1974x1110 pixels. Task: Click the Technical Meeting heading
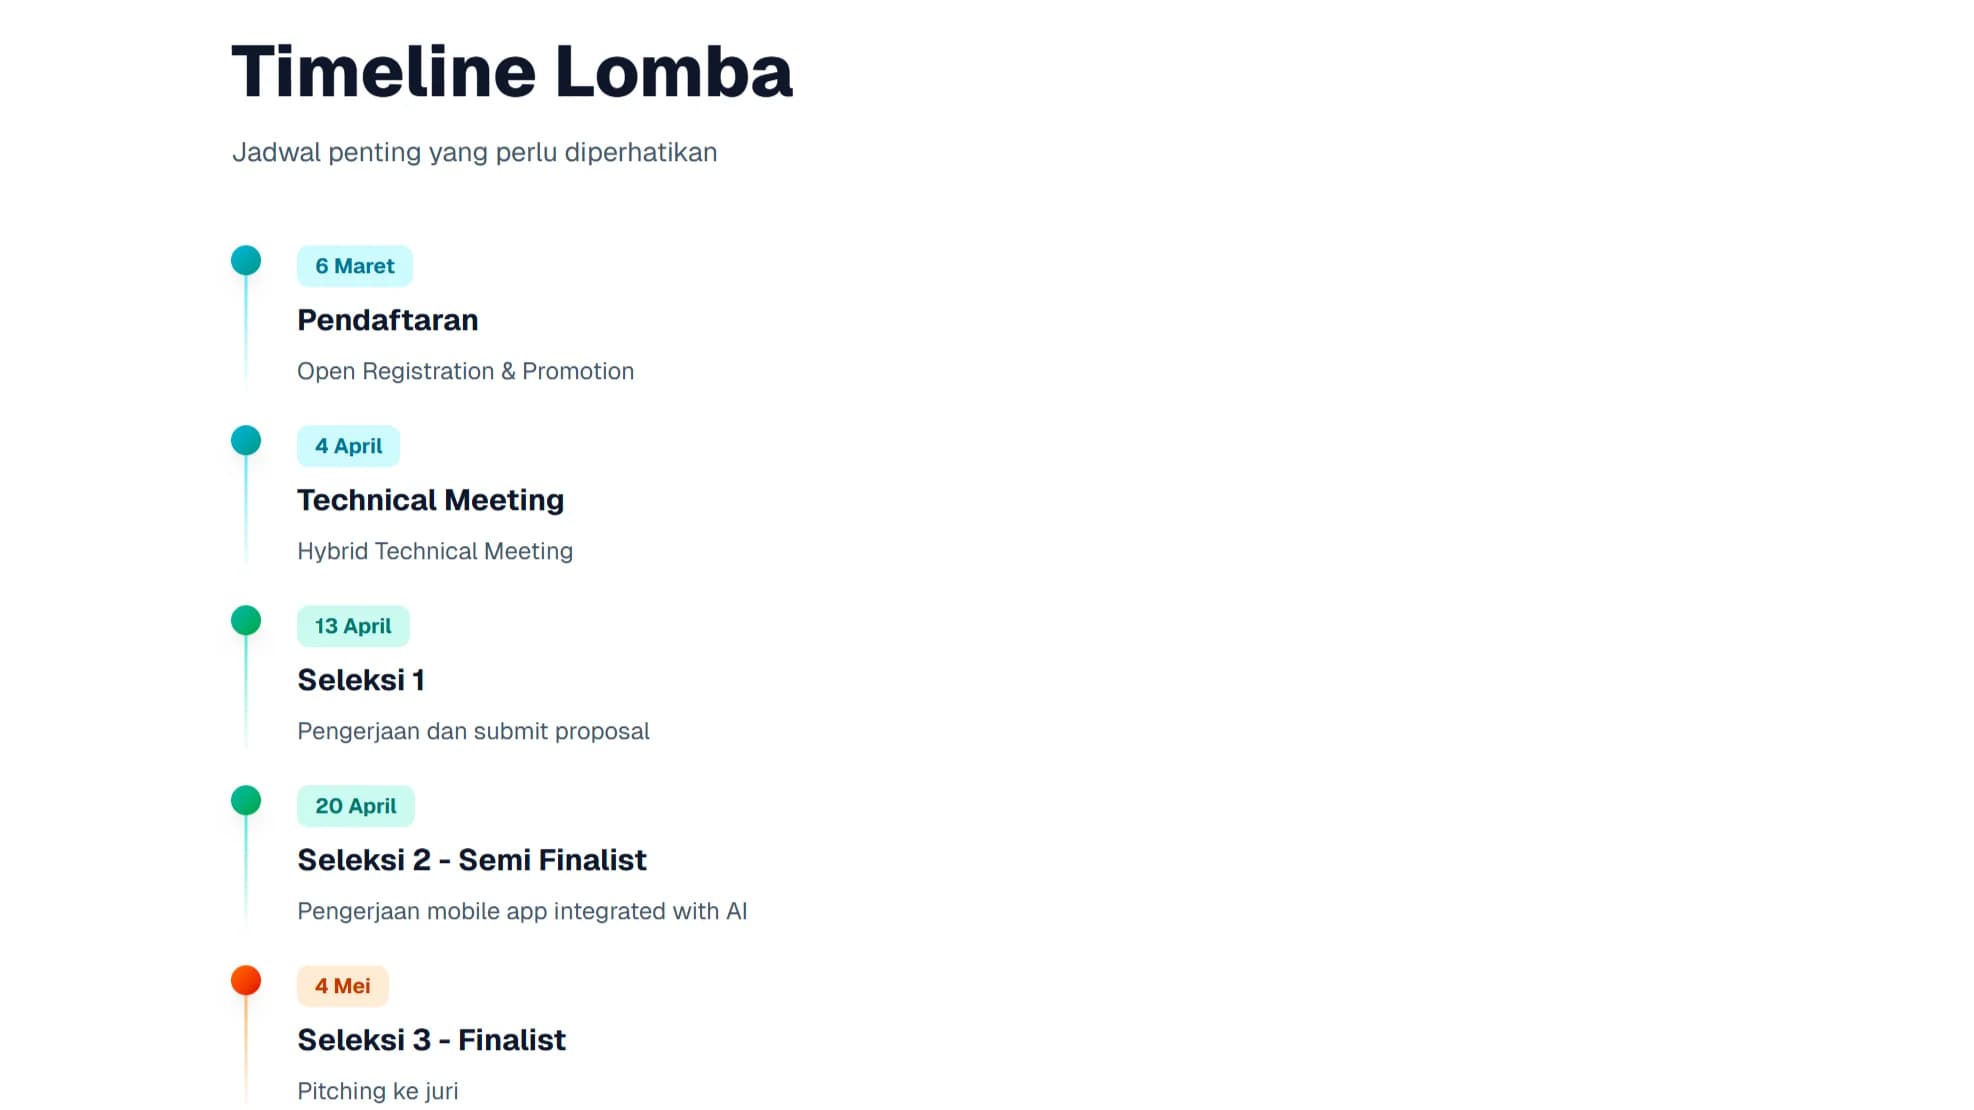click(x=430, y=500)
